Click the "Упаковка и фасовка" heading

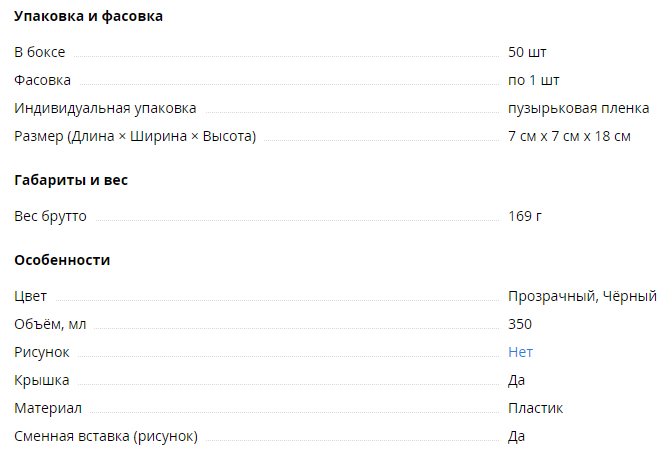[x=88, y=16]
